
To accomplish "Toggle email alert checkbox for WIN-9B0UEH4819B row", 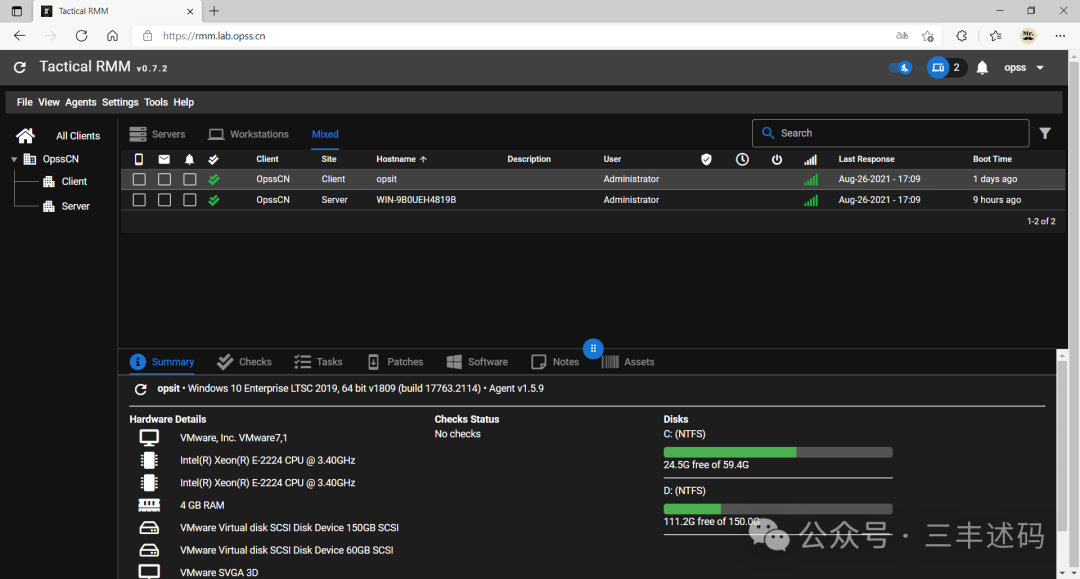I will [x=164, y=200].
